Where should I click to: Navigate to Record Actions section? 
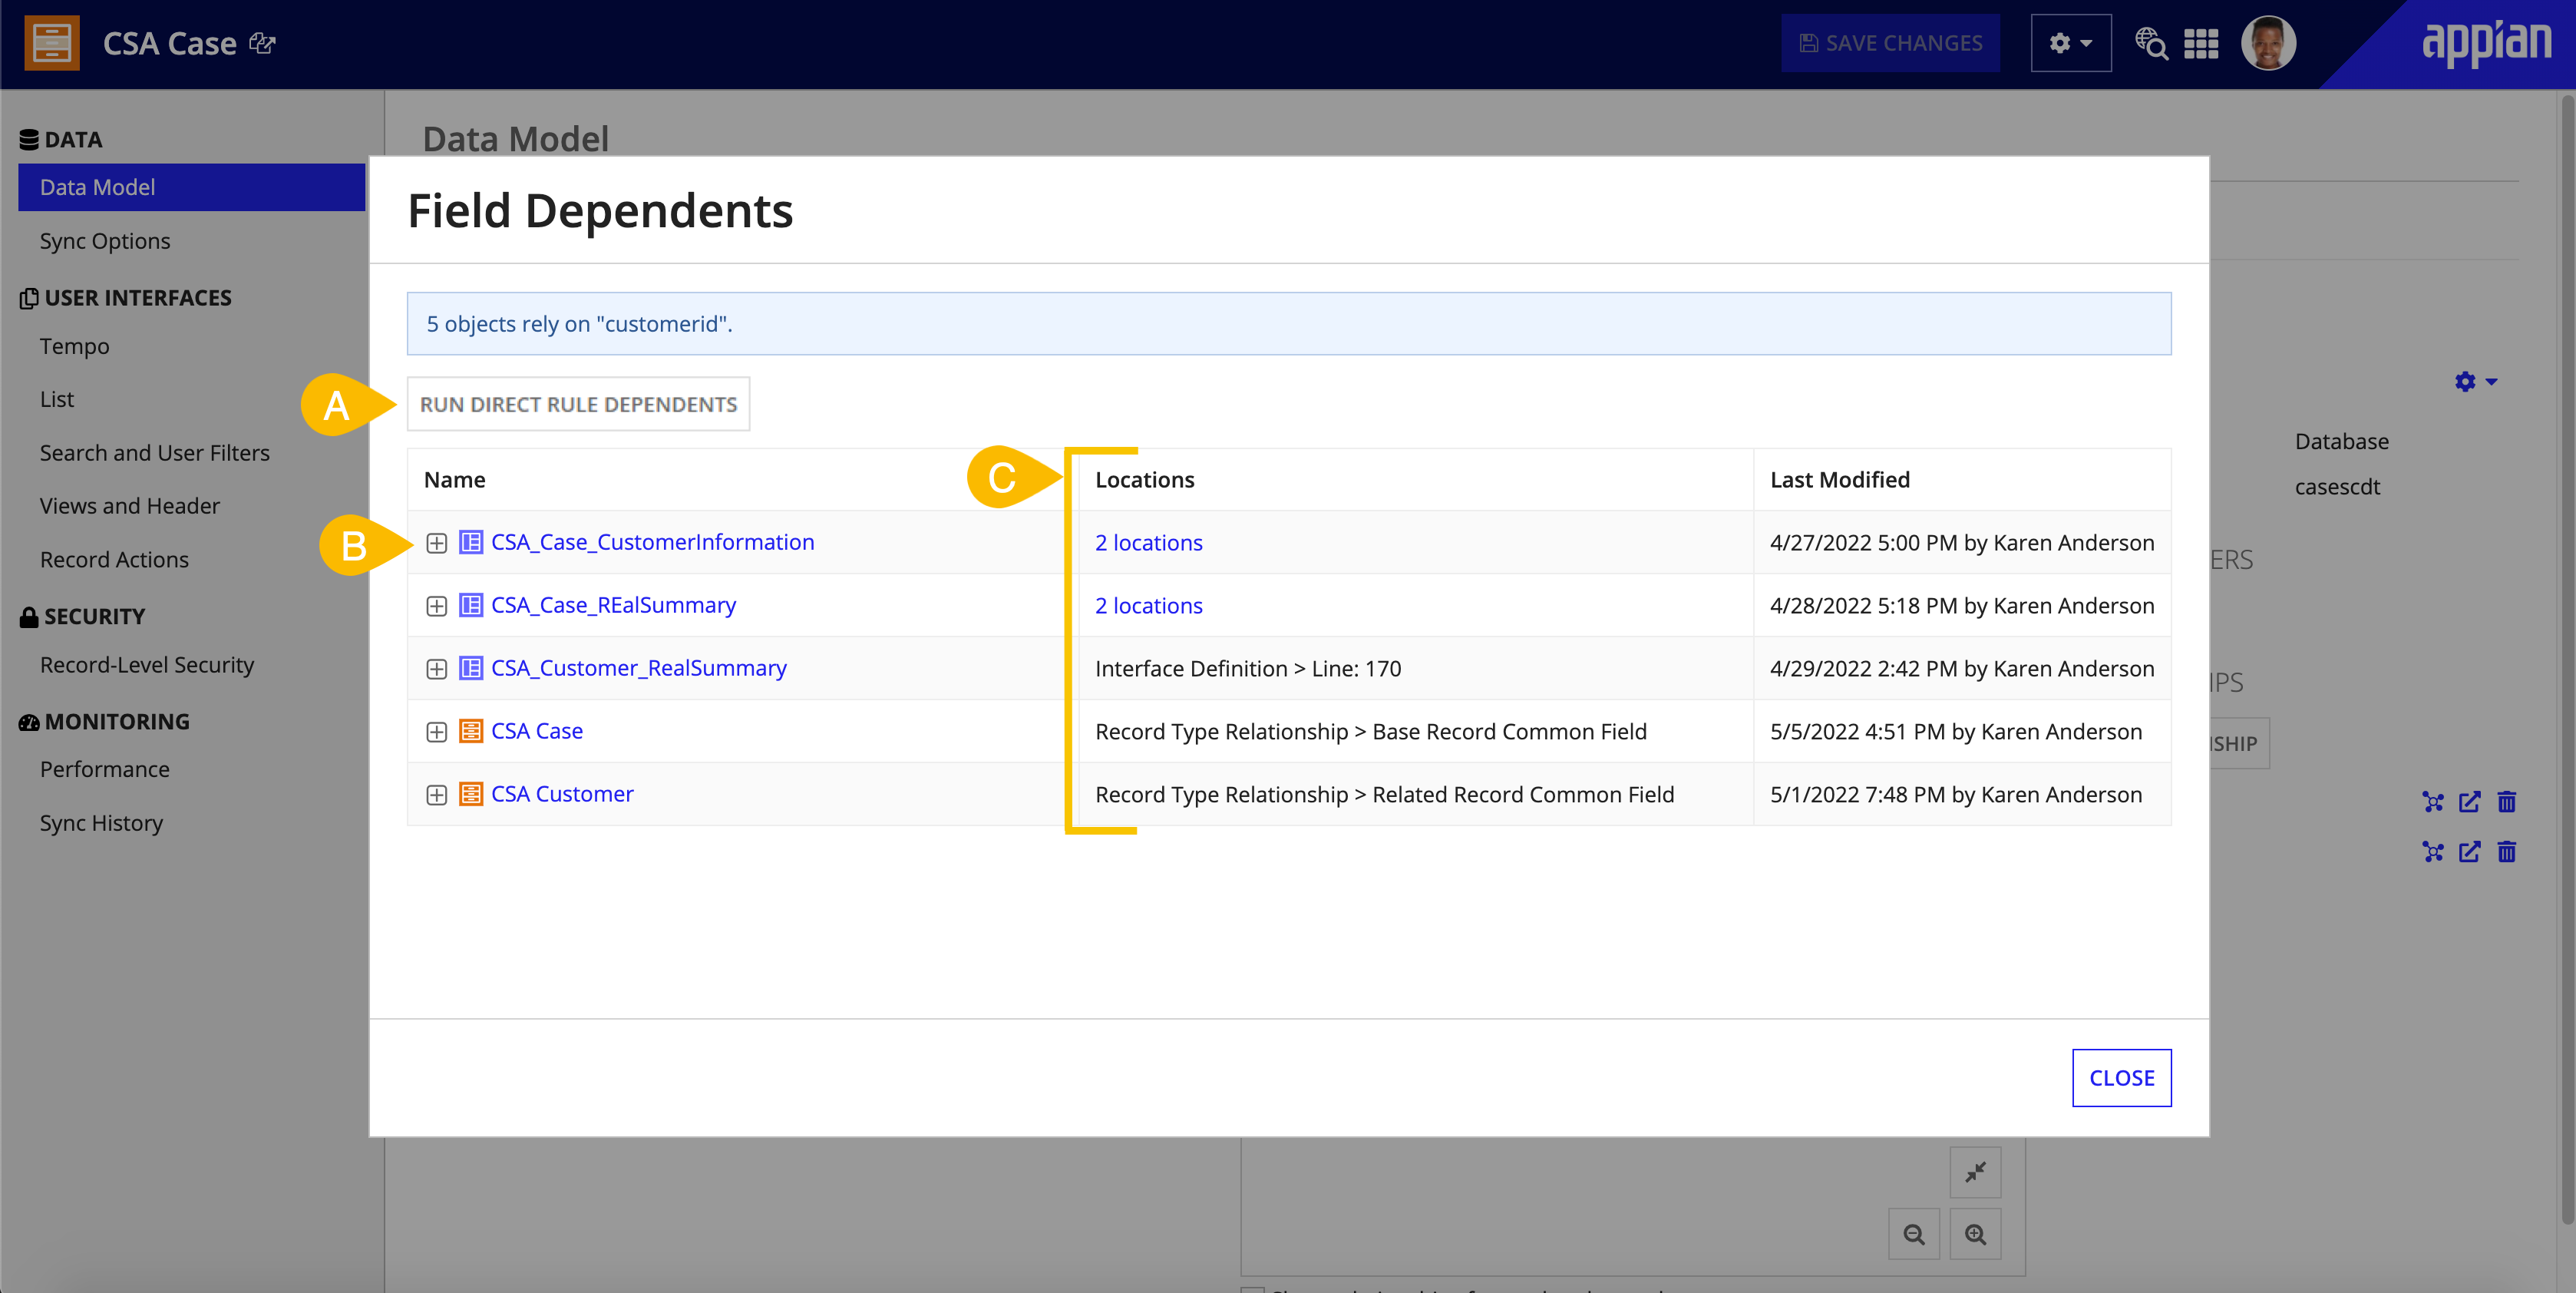pos(115,557)
